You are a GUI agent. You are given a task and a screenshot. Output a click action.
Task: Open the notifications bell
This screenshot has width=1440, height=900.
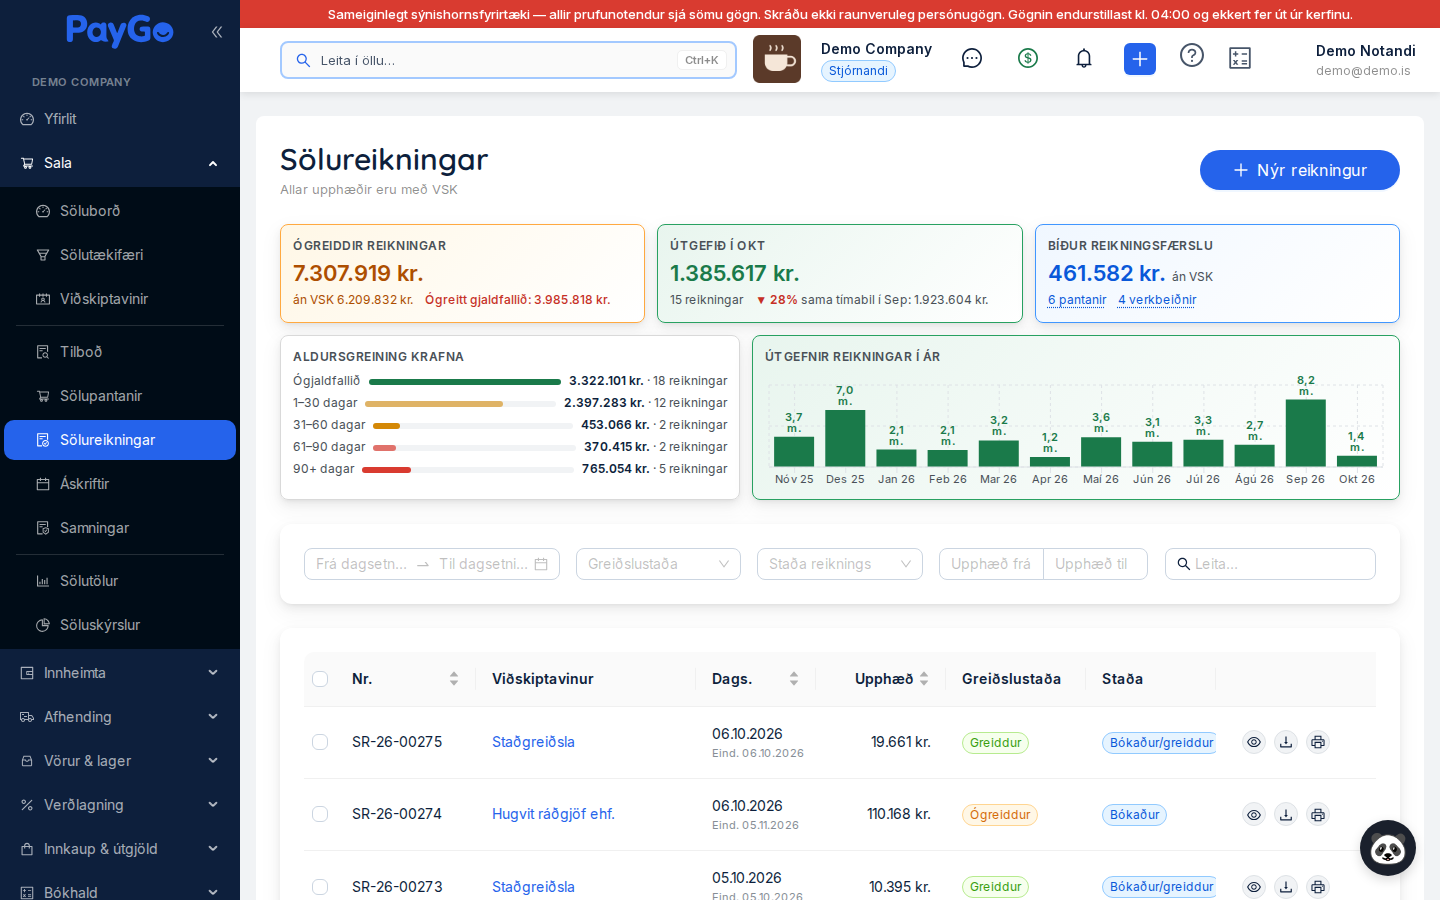coord(1084,59)
